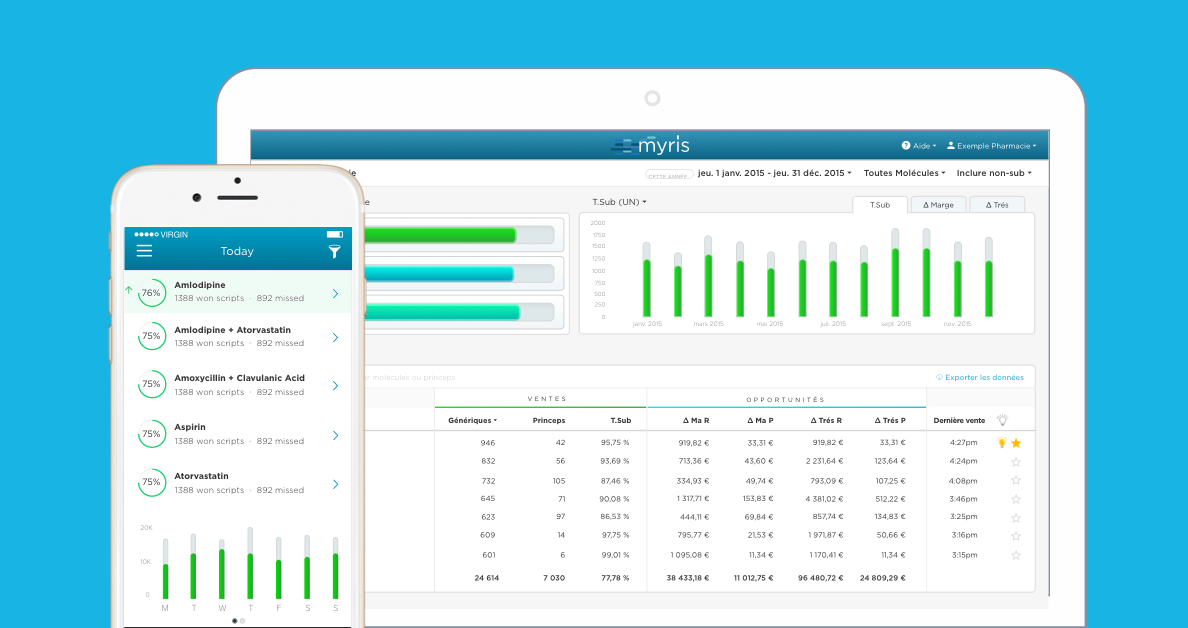The width and height of the screenshot is (1188, 628).
Task: Star the 3:15pm sale row
Action: (x=1016, y=555)
